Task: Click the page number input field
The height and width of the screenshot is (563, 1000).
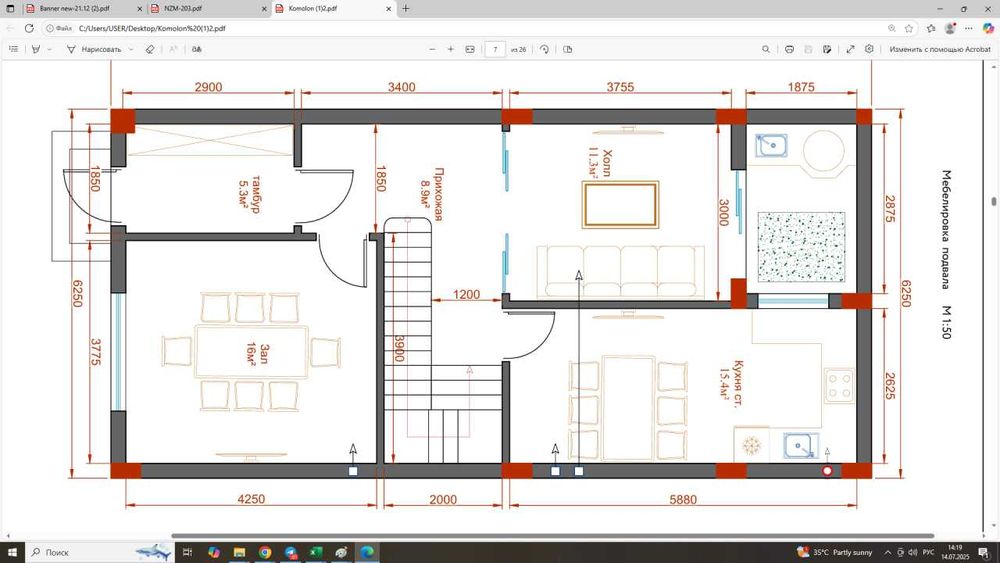Action: pos(495,49)
